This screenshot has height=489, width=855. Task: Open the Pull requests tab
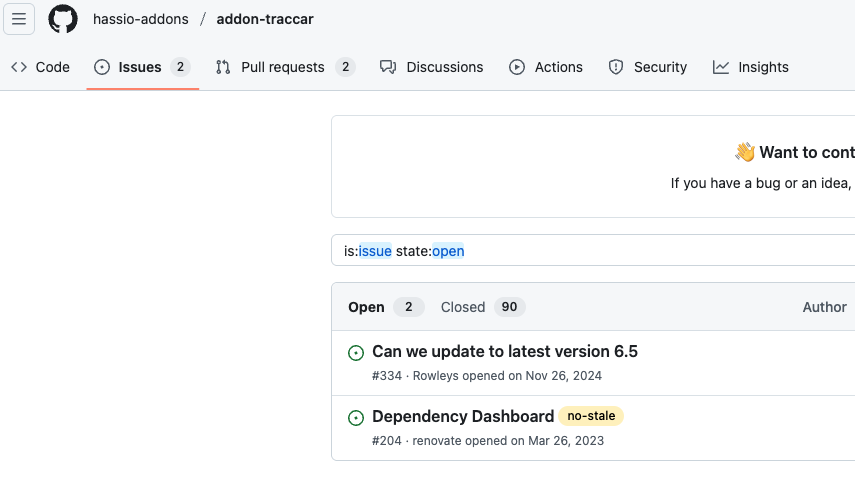coord(286,67)
